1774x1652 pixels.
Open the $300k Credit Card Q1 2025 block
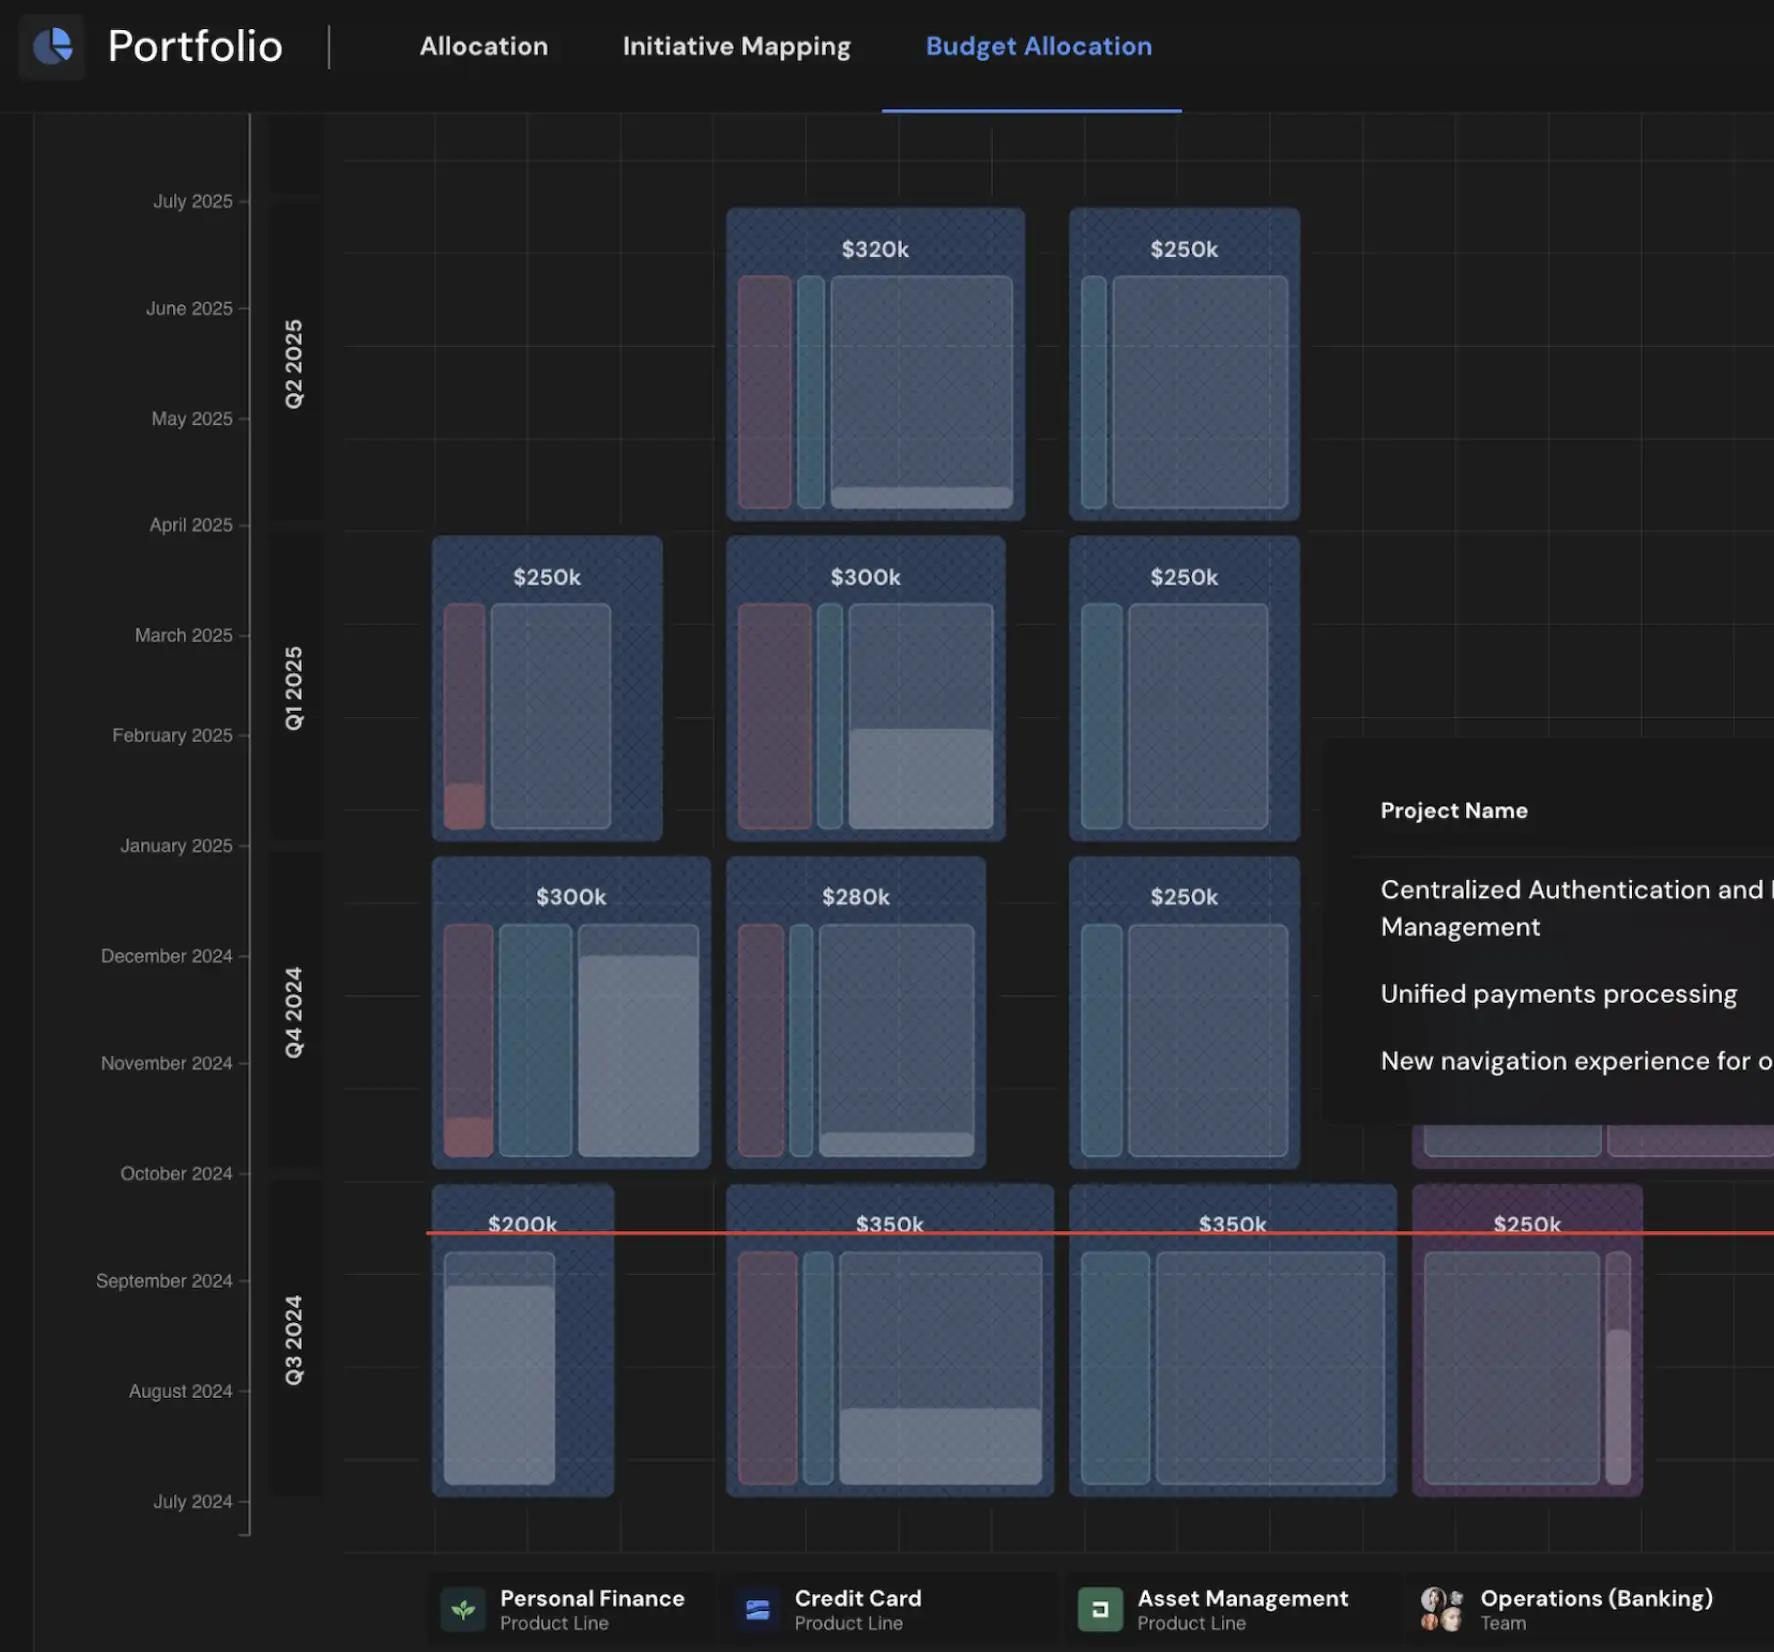click(866, 688)
